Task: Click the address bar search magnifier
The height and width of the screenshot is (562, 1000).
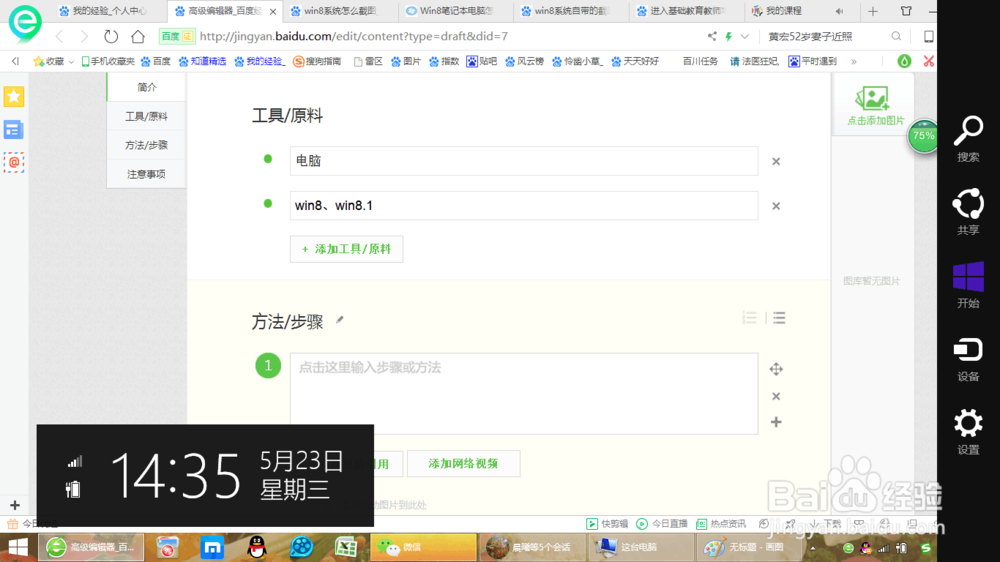Action: click(896, 36)
